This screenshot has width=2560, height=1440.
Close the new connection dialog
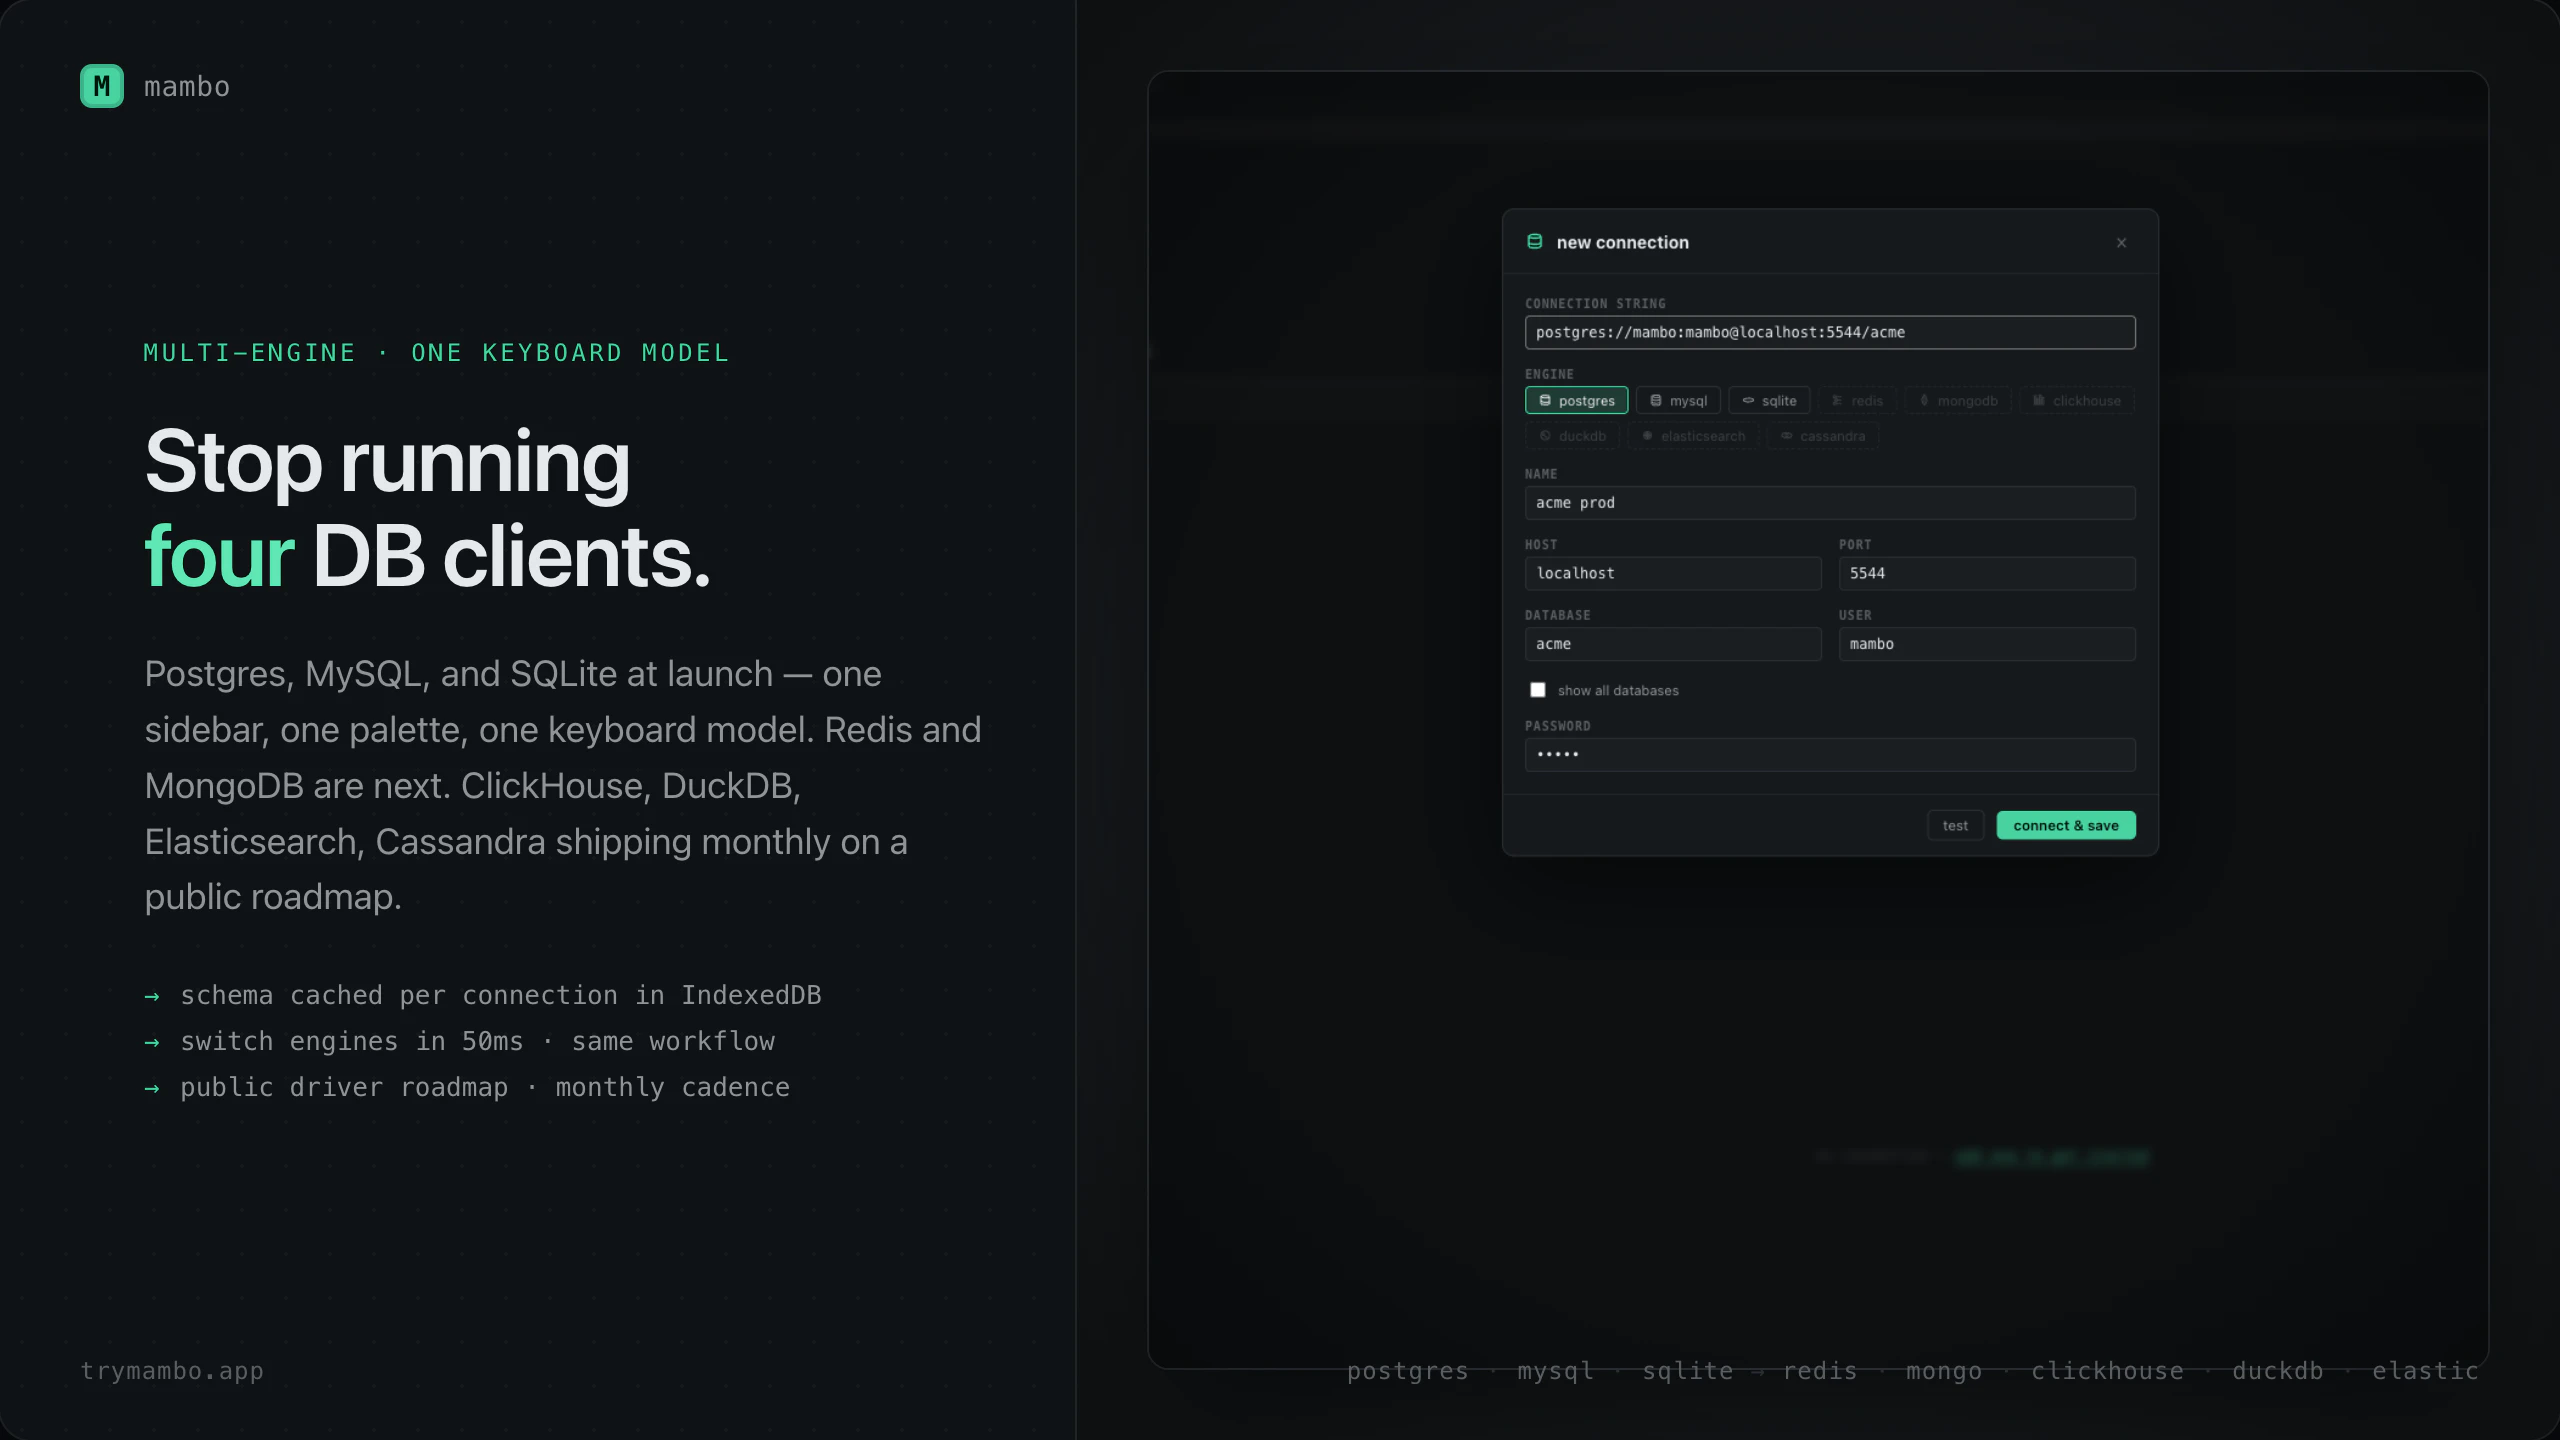pyautogui.click(x=2121, y=243)
